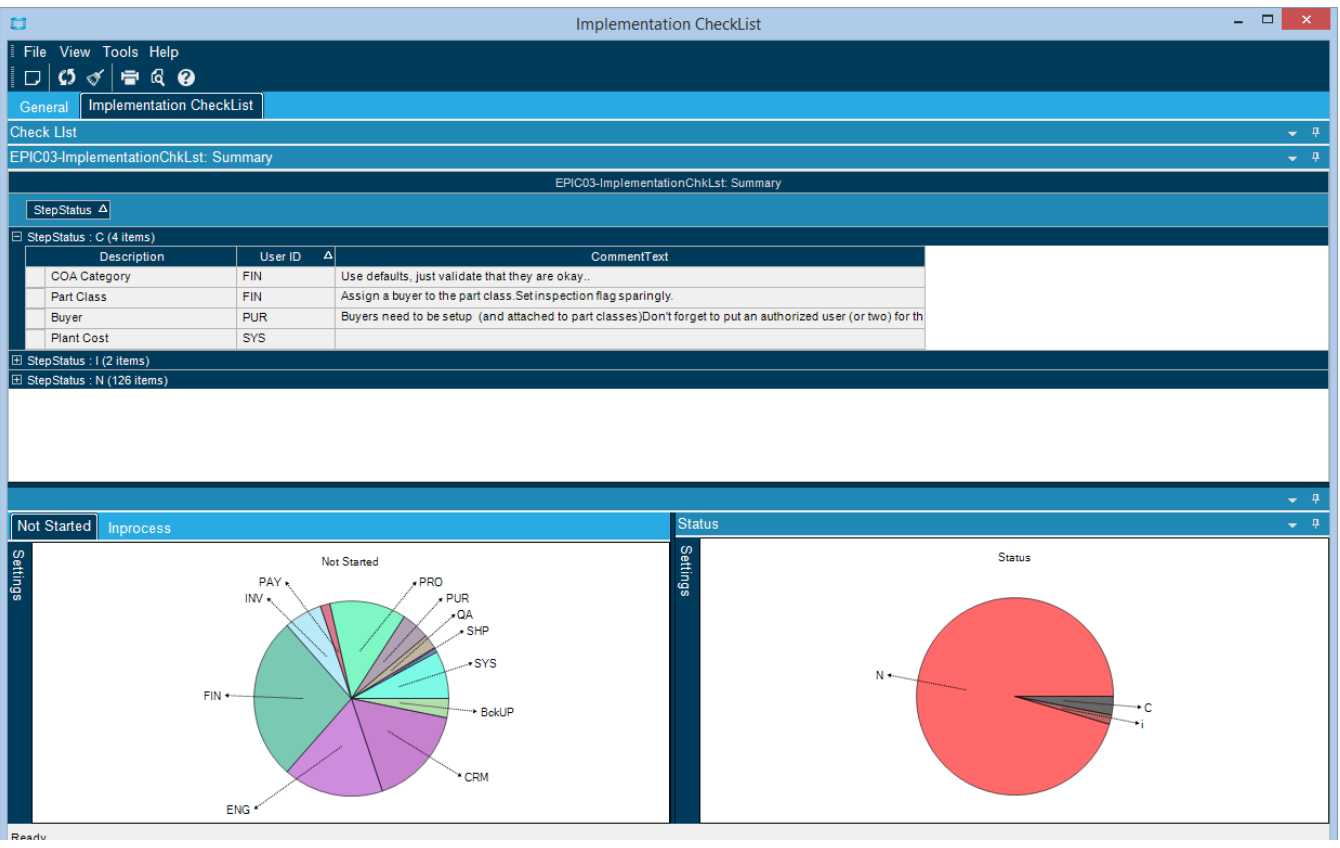The image size is (1340, 848).
Task: Click the Clear broom toolbar icon
Action: [x=95, y=78]
